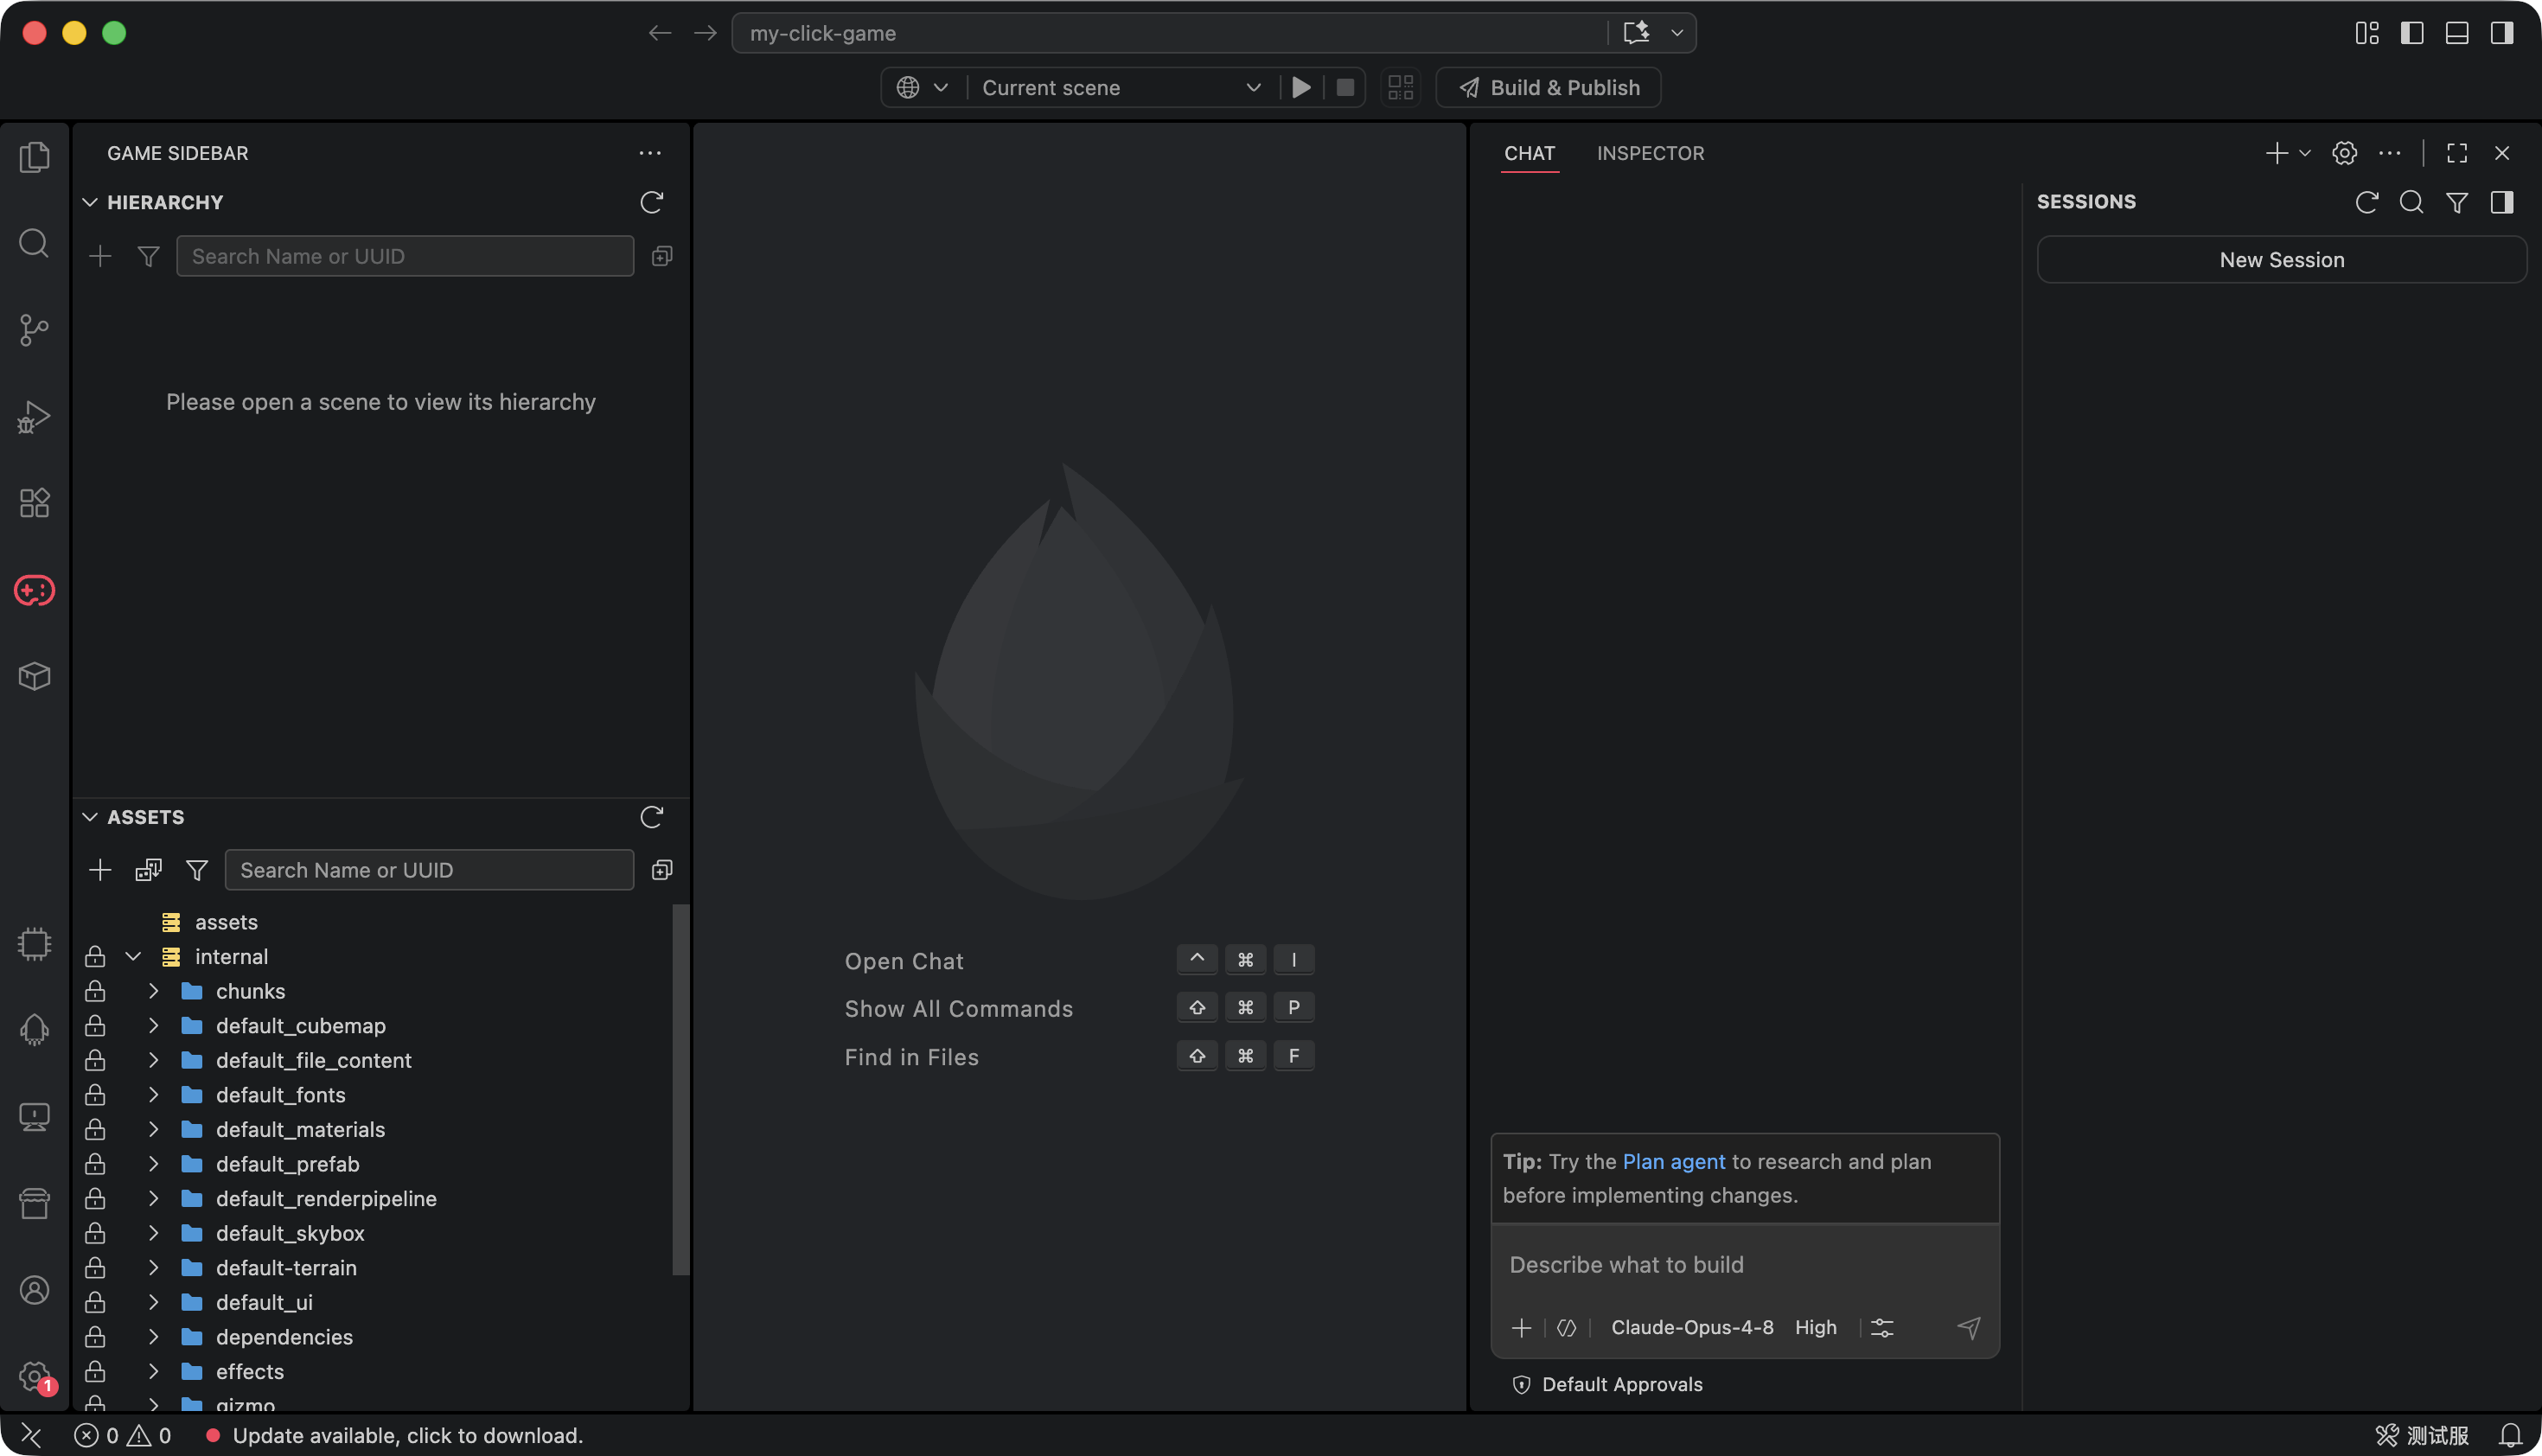Open the Explorer files icon in activity bar
This screenshot has height=1456, width=2542.
[34, 157]
